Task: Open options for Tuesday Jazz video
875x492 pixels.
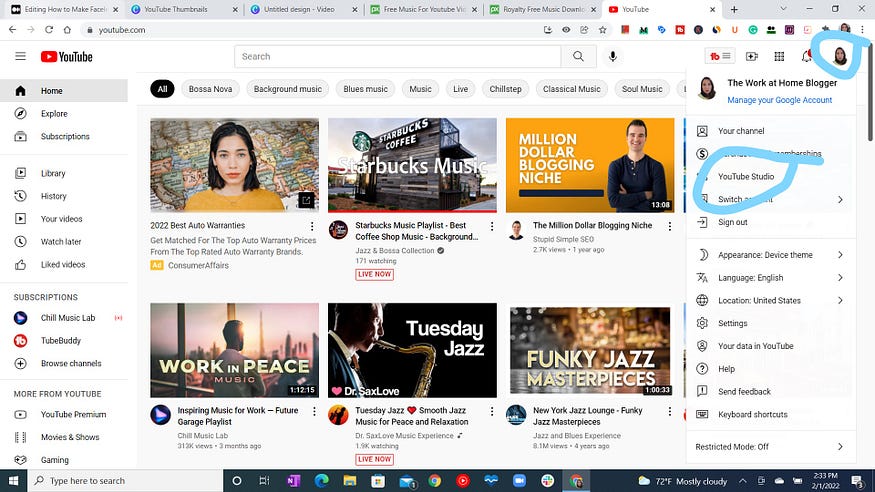Action: click(492, 411)
